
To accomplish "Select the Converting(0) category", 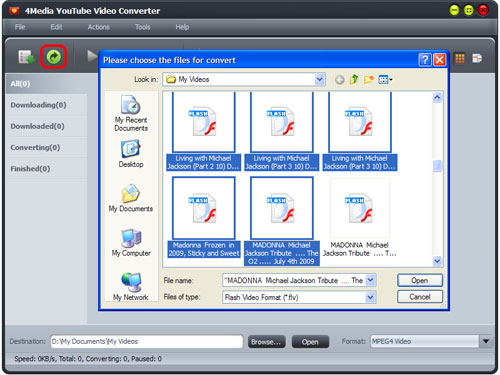I will tap(46, 147).
